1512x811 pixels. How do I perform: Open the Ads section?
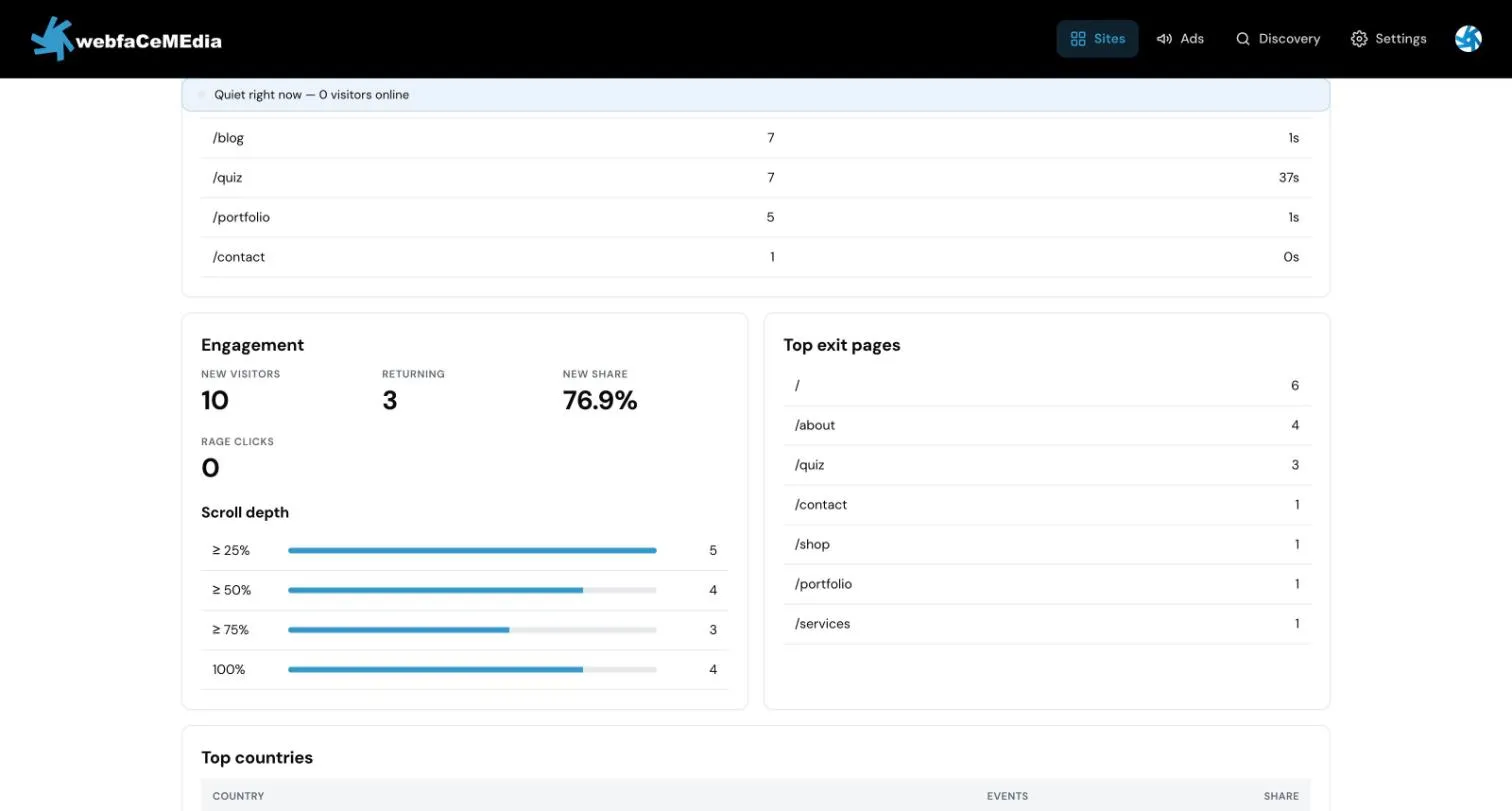coord(1180,39)
